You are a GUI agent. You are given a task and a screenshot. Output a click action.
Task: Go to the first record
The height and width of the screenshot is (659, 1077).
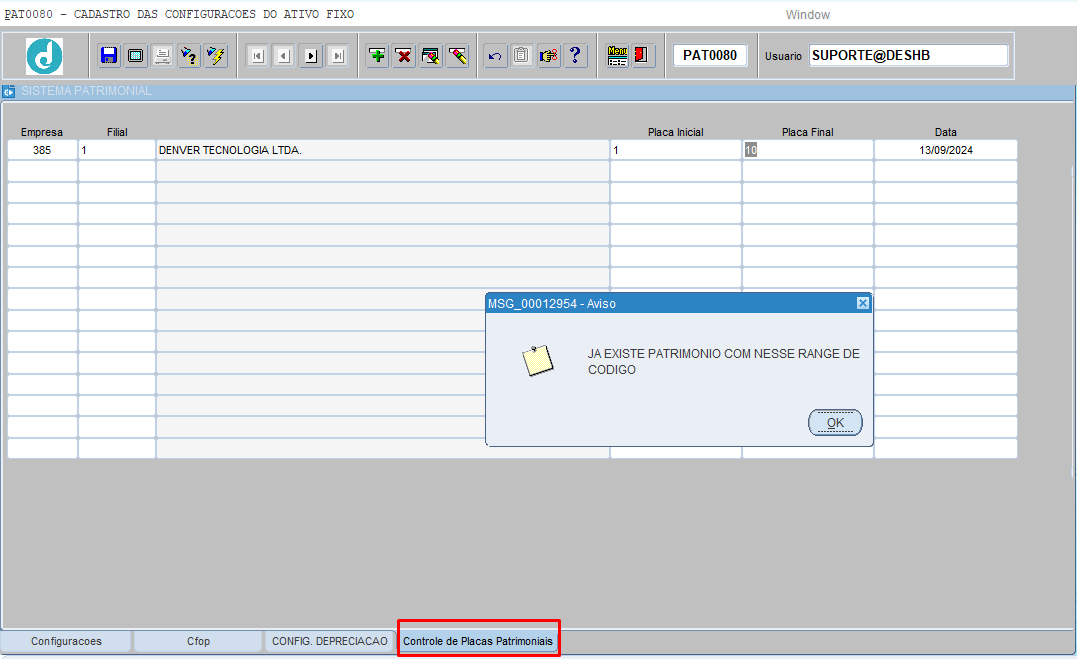258,56
